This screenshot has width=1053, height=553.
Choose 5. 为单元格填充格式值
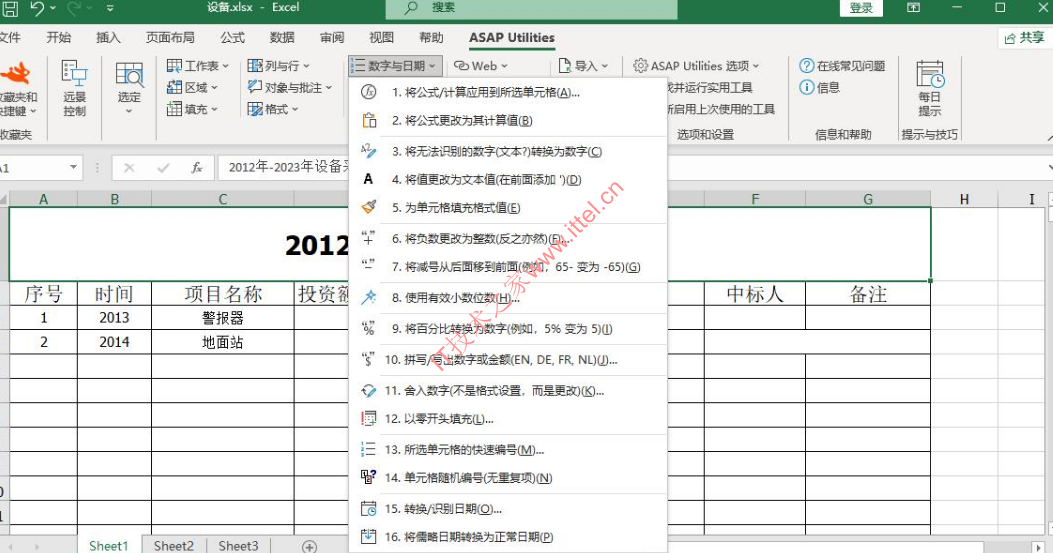click(508, 208)
